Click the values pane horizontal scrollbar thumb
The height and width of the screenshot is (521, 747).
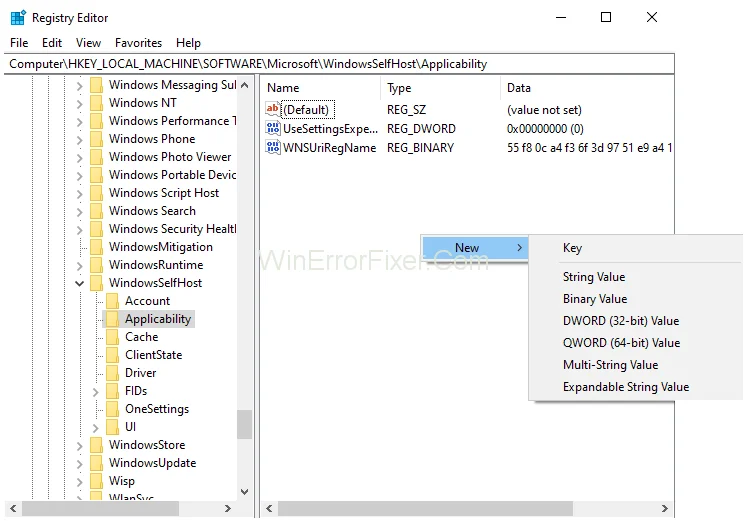[x=425, y=509]
